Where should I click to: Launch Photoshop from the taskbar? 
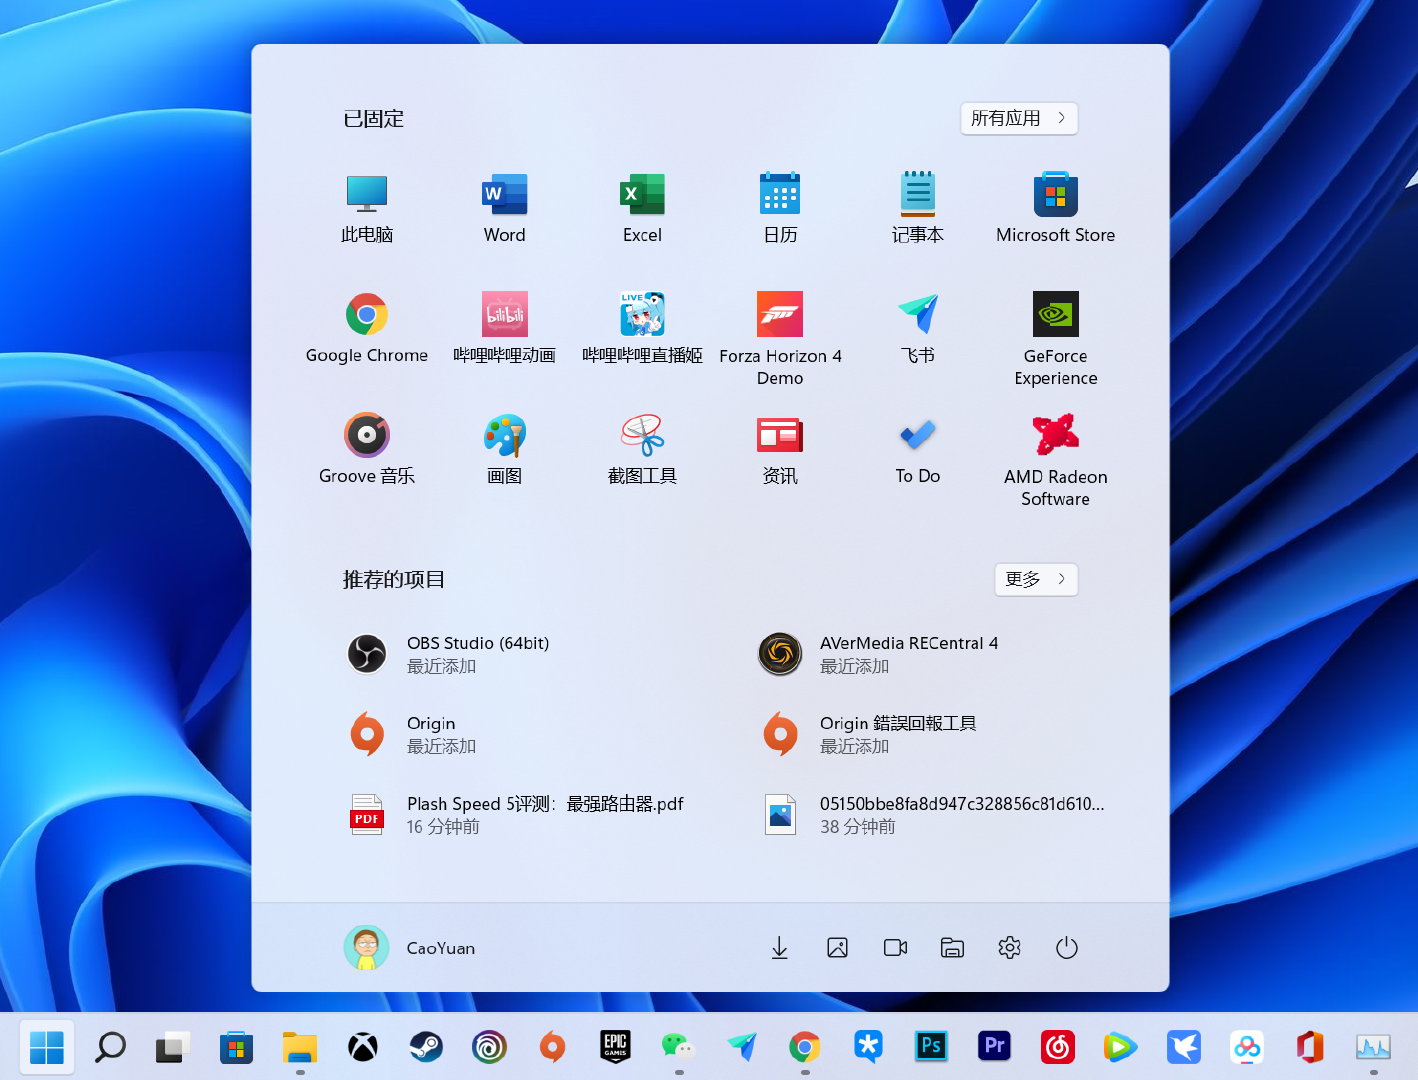pyautogui.click(x=931, y=1047)
